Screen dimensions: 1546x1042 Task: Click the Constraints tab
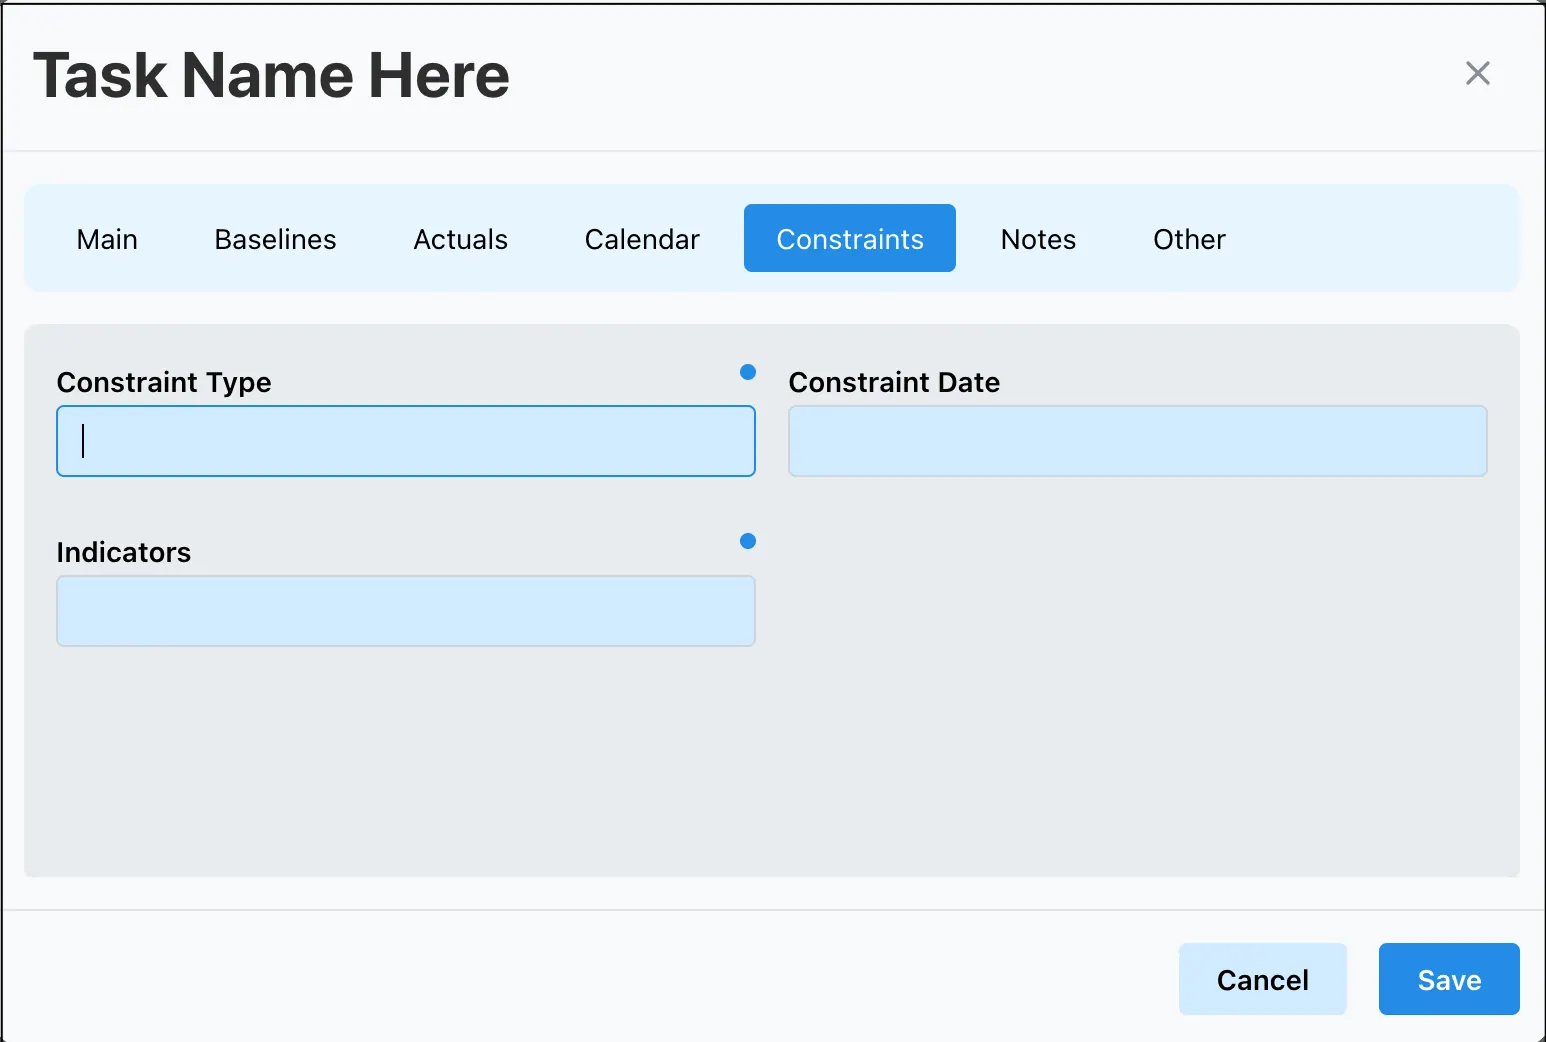tap(850, 238)
